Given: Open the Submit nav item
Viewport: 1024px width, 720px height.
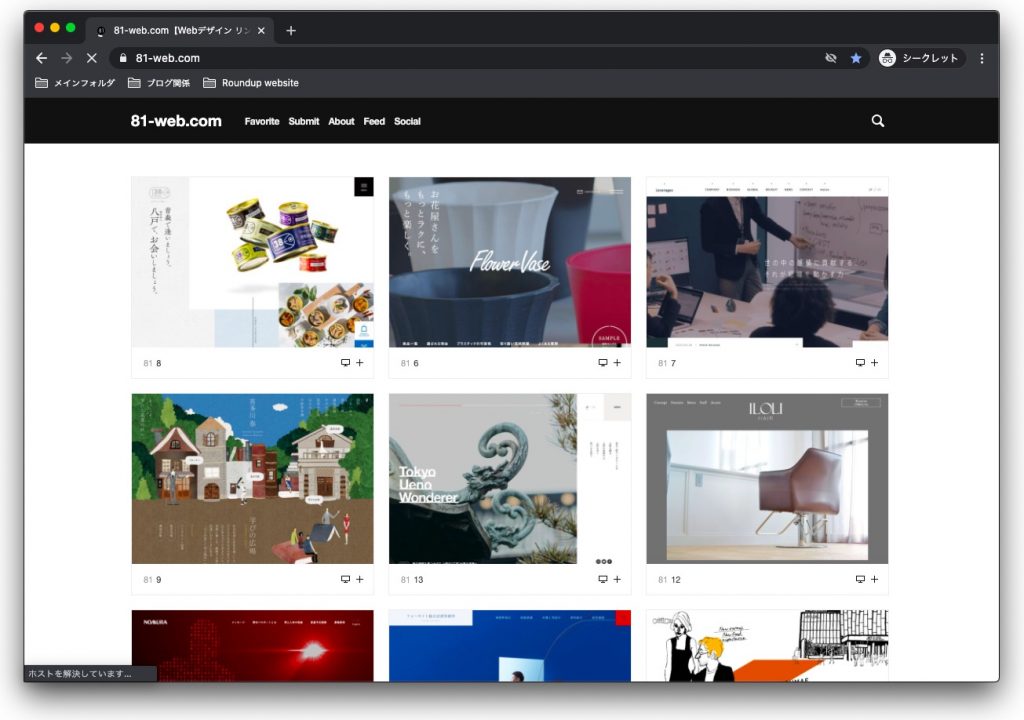Looking at the screenshot, I should 304,122.
